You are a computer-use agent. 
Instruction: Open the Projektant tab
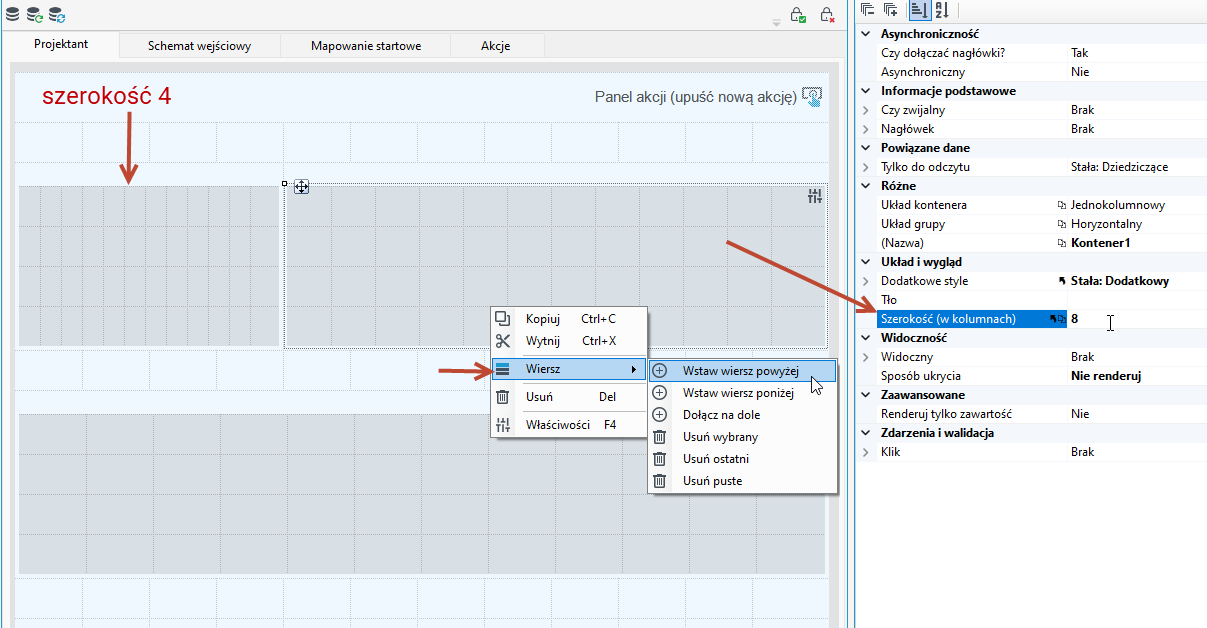61,45
